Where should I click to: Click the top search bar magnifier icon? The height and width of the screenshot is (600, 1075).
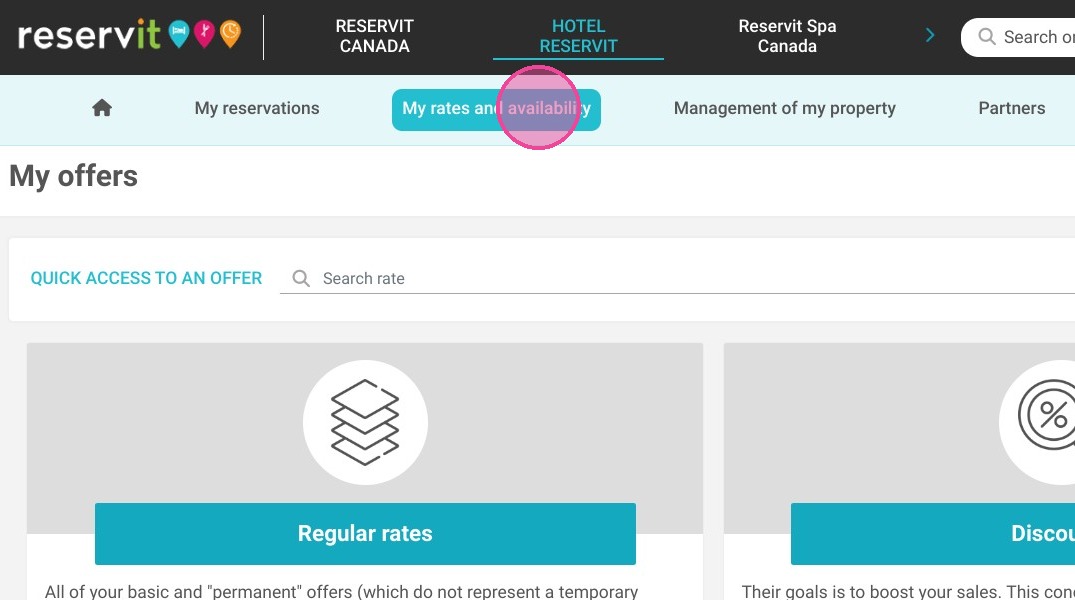tap(987, 36)
